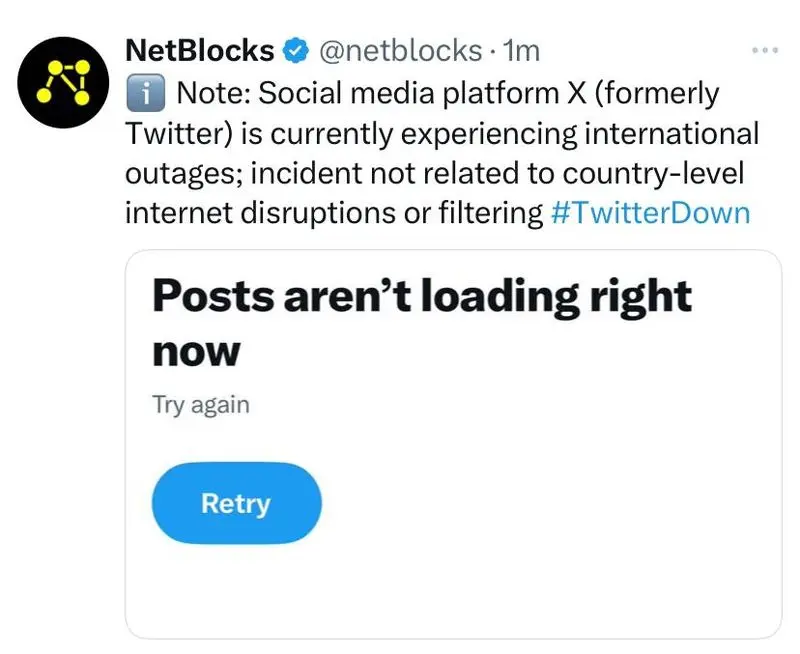Click the blue Retry button
This screenshot has width=800, height=654.
[237, 503]
